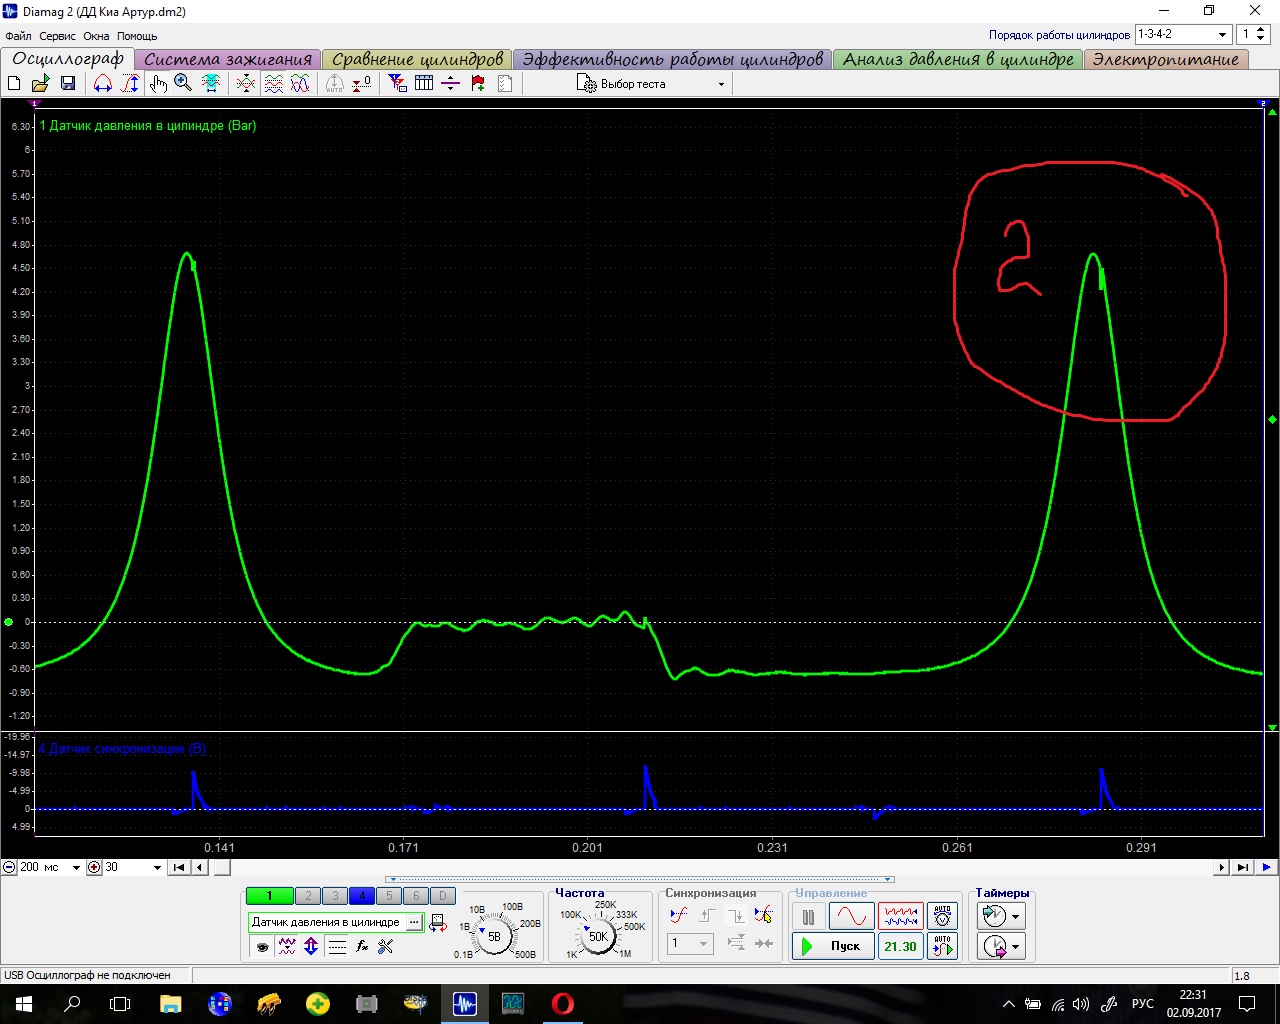This screenshot has height=1024, width=1280.
Task: Toggle the D digital channel button
Action: [443, 896]
